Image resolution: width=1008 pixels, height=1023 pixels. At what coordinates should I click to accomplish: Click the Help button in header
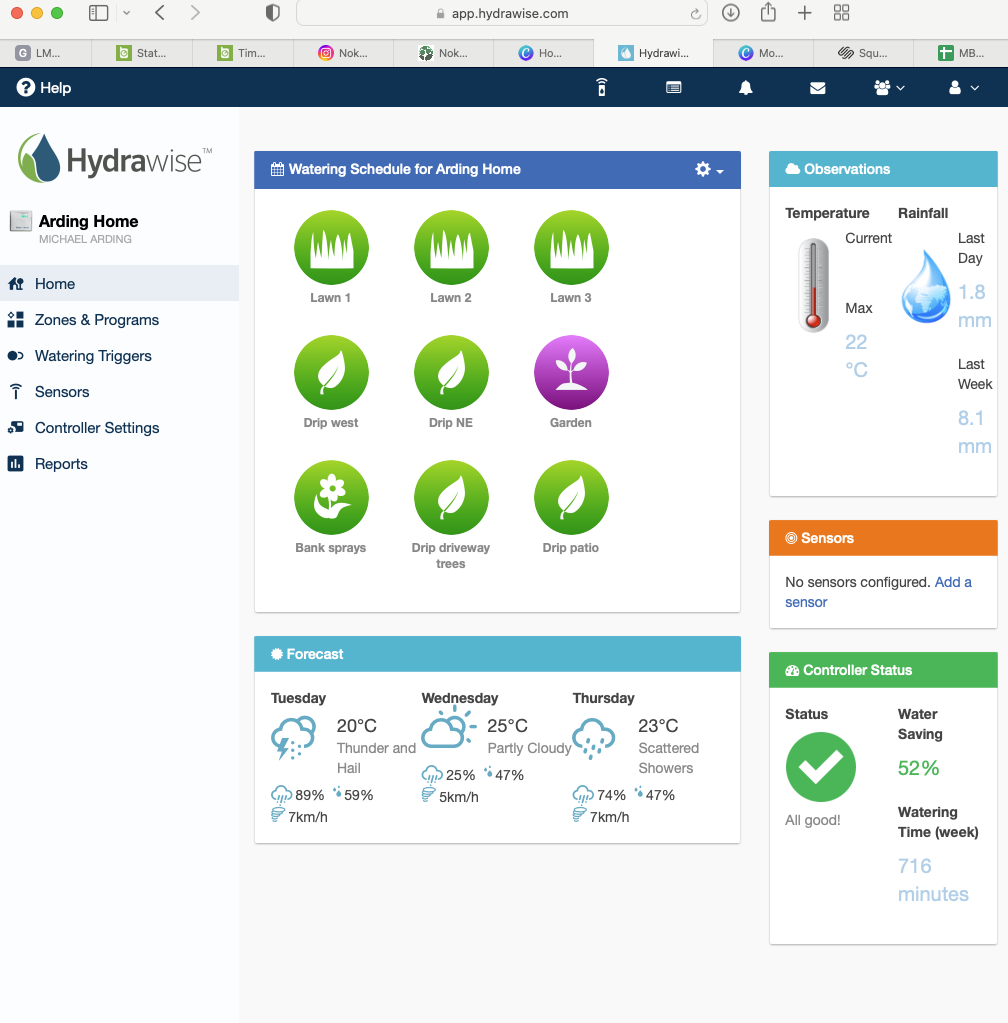tap(44, 88)
